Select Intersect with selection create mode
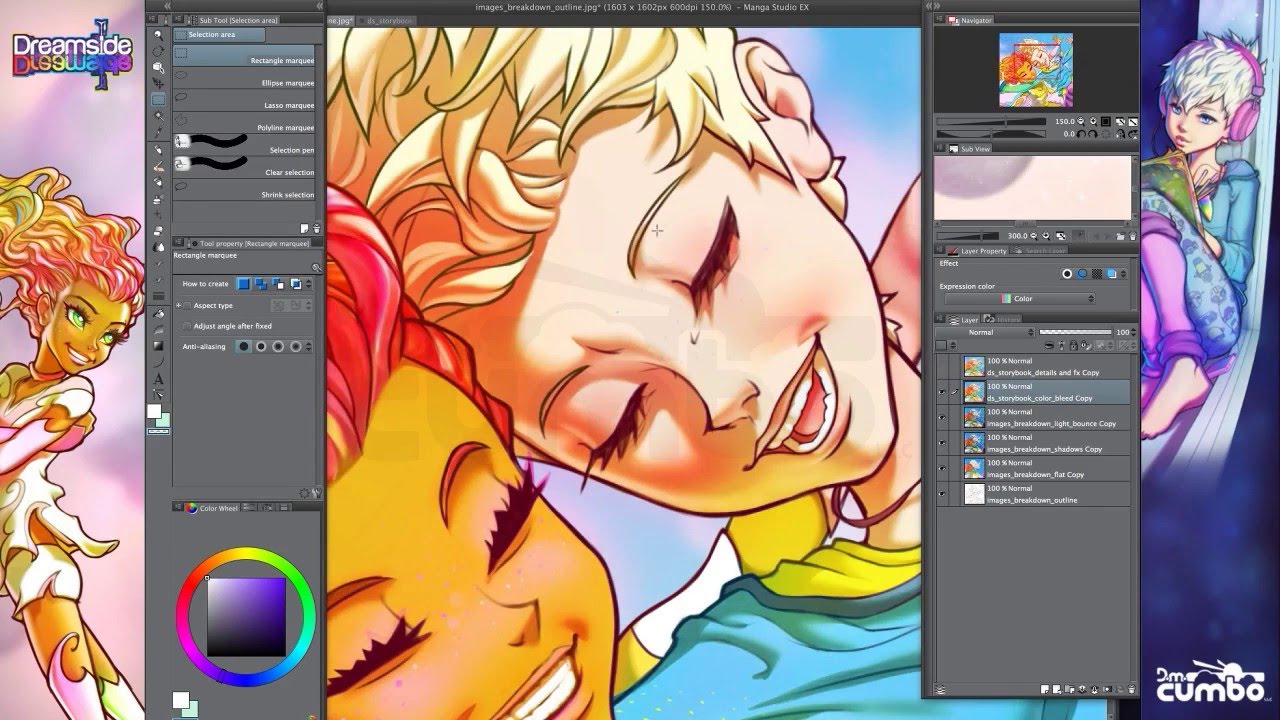 [295, 284]
